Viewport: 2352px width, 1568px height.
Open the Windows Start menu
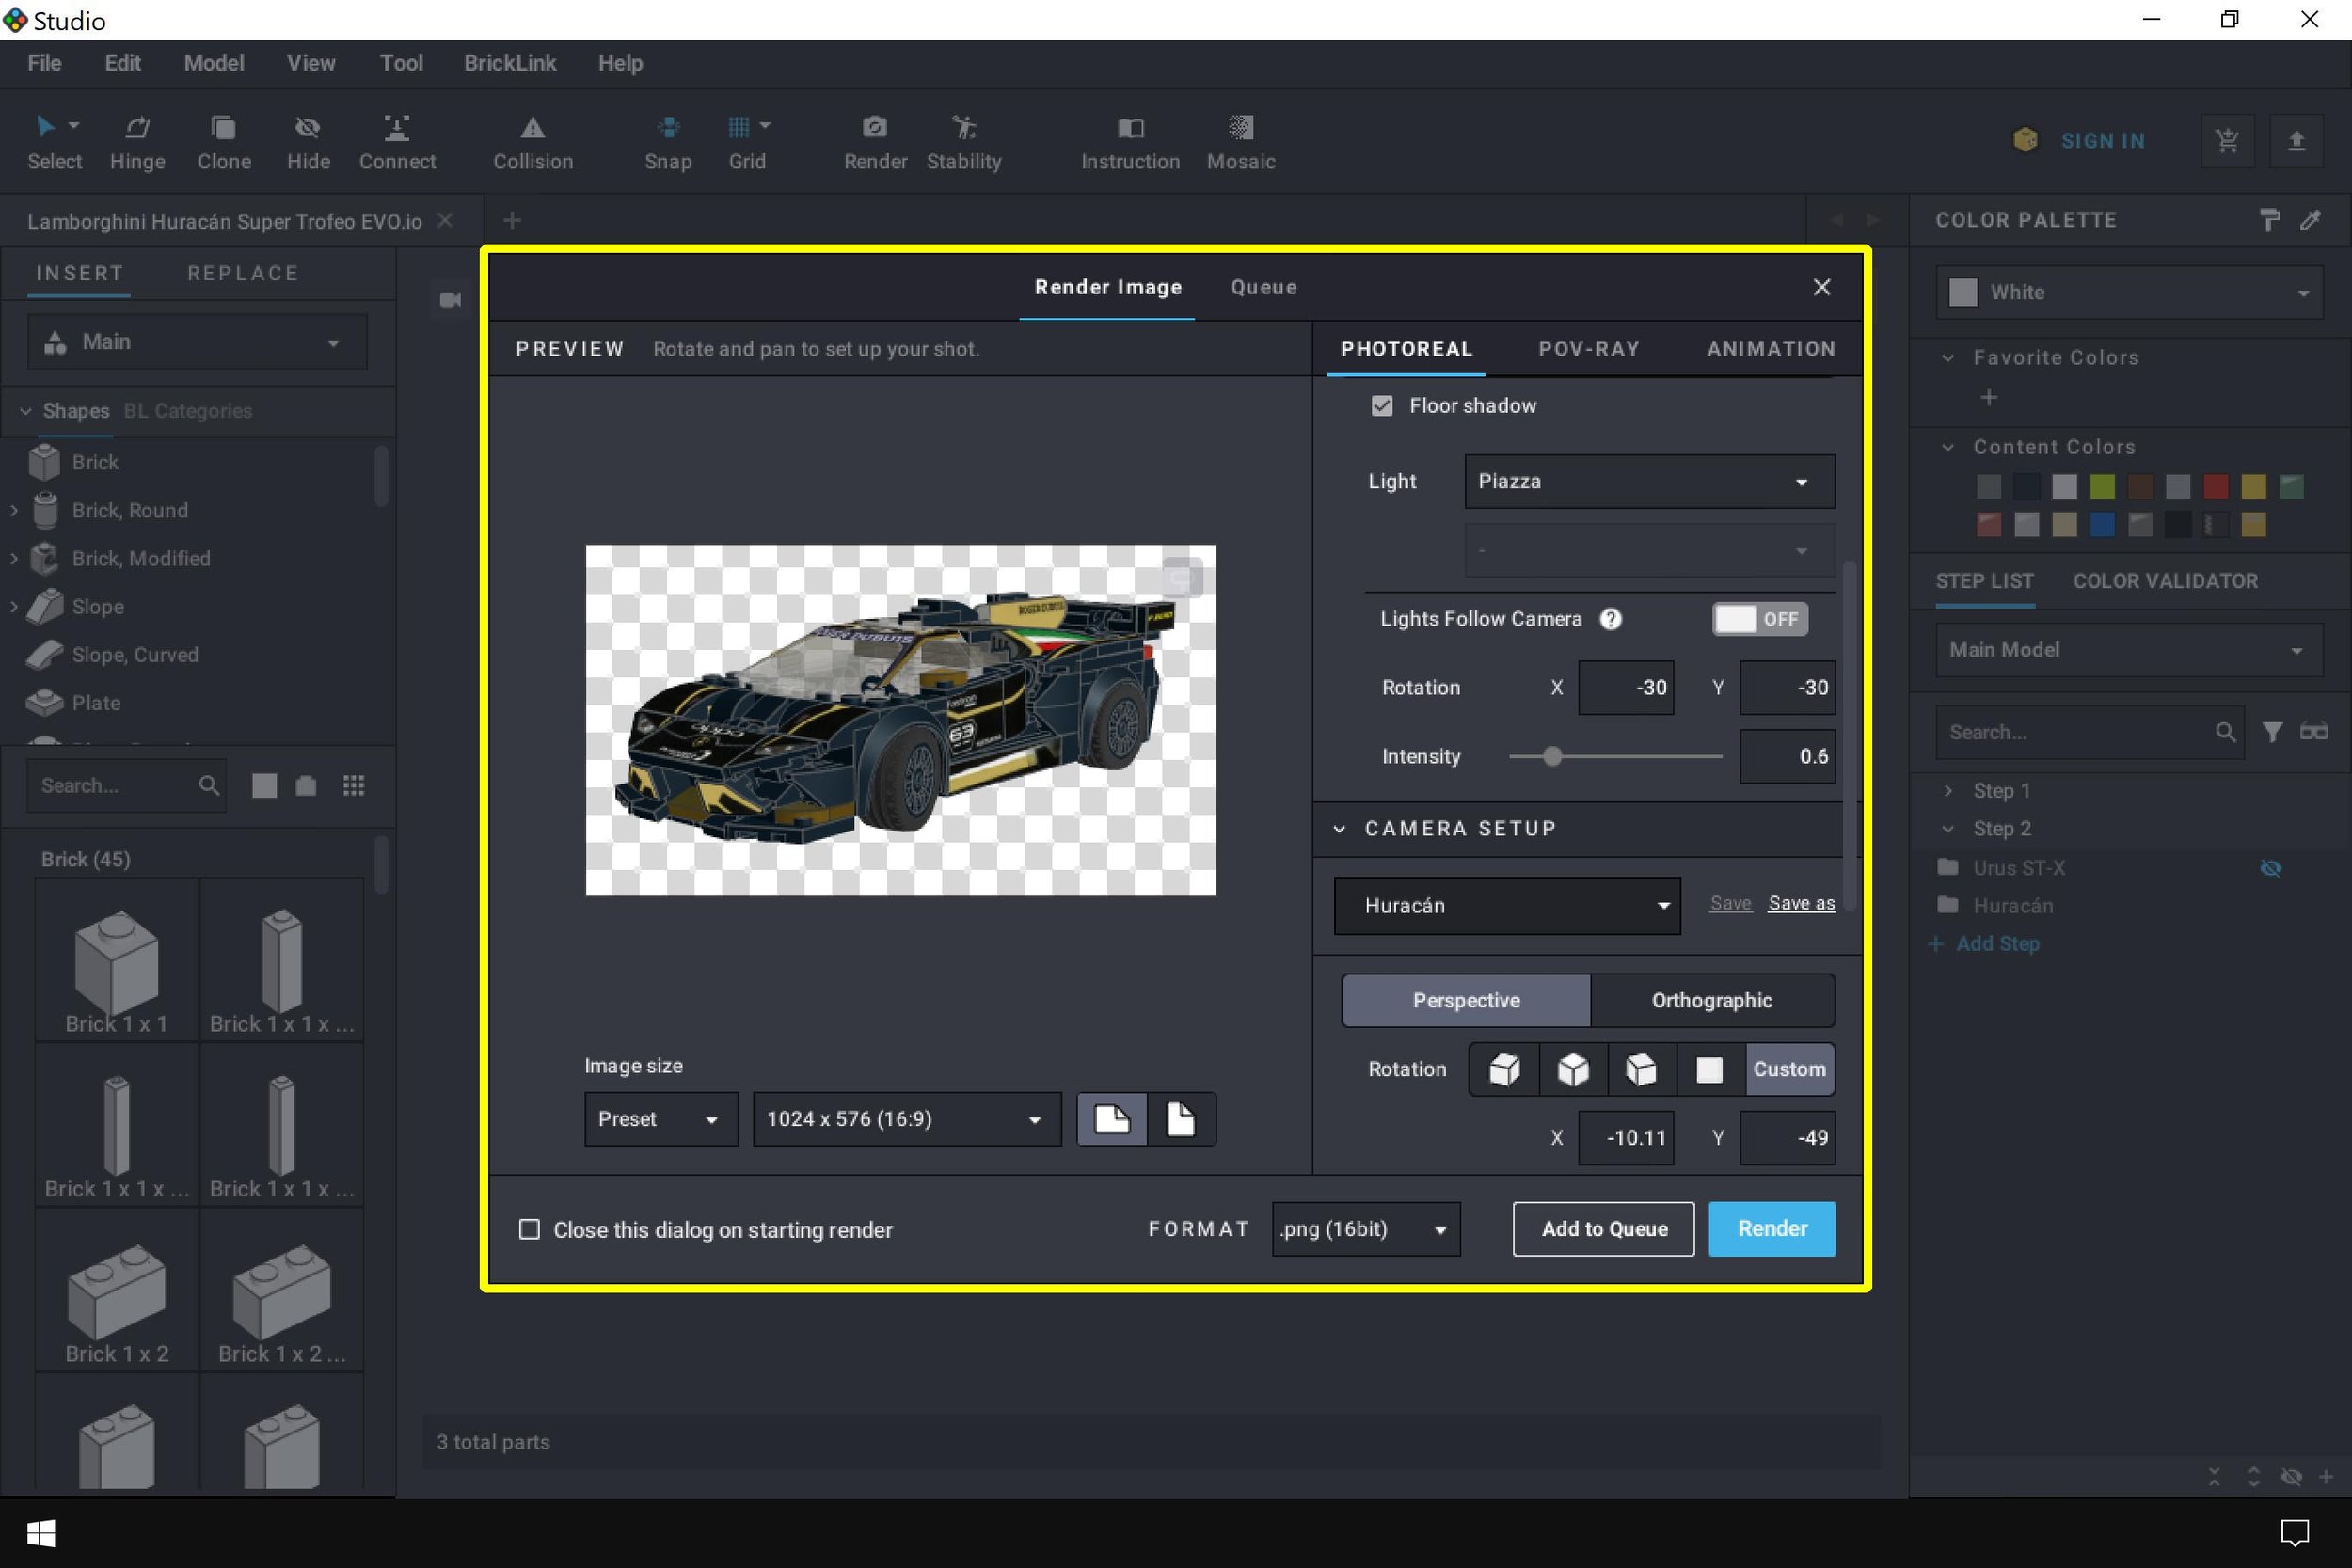(41, 1532)
